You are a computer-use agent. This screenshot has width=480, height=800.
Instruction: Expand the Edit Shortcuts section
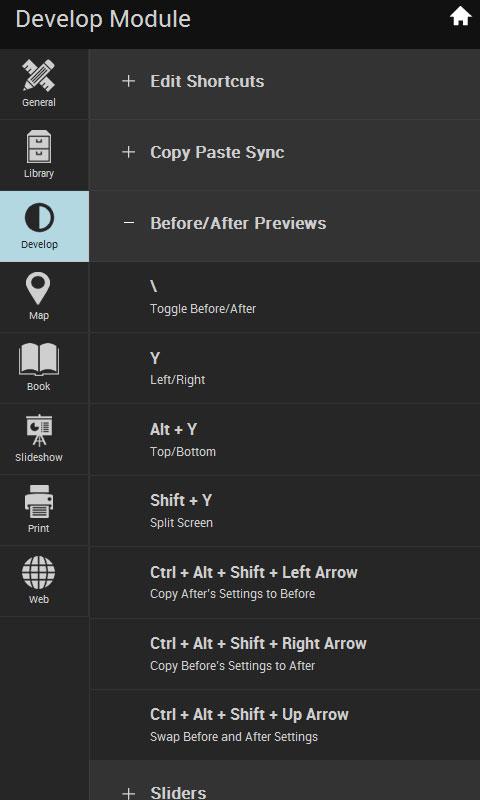[x=285, y=84]
